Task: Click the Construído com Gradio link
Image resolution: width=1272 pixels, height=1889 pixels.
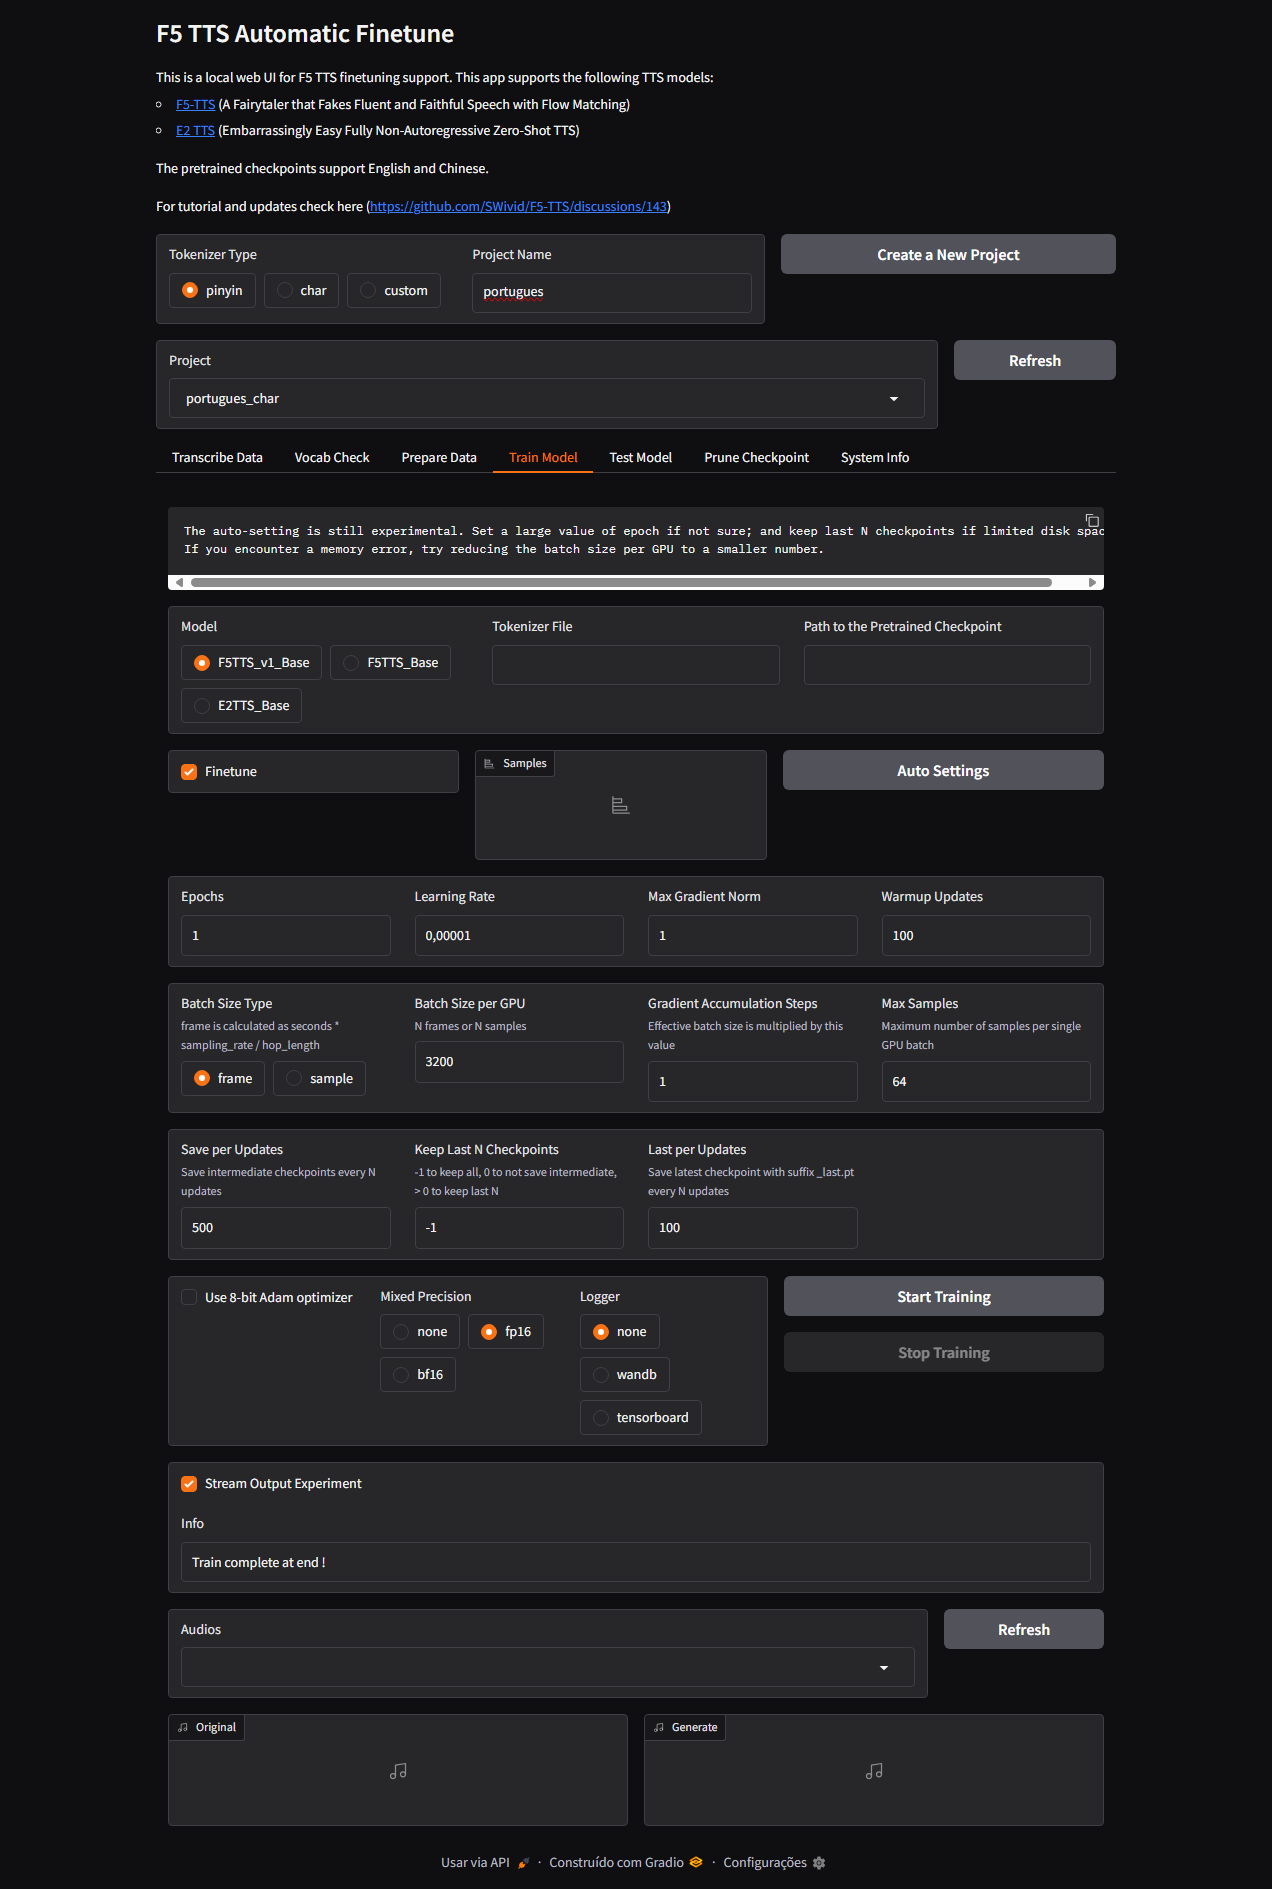Action: pos(626,1862)
